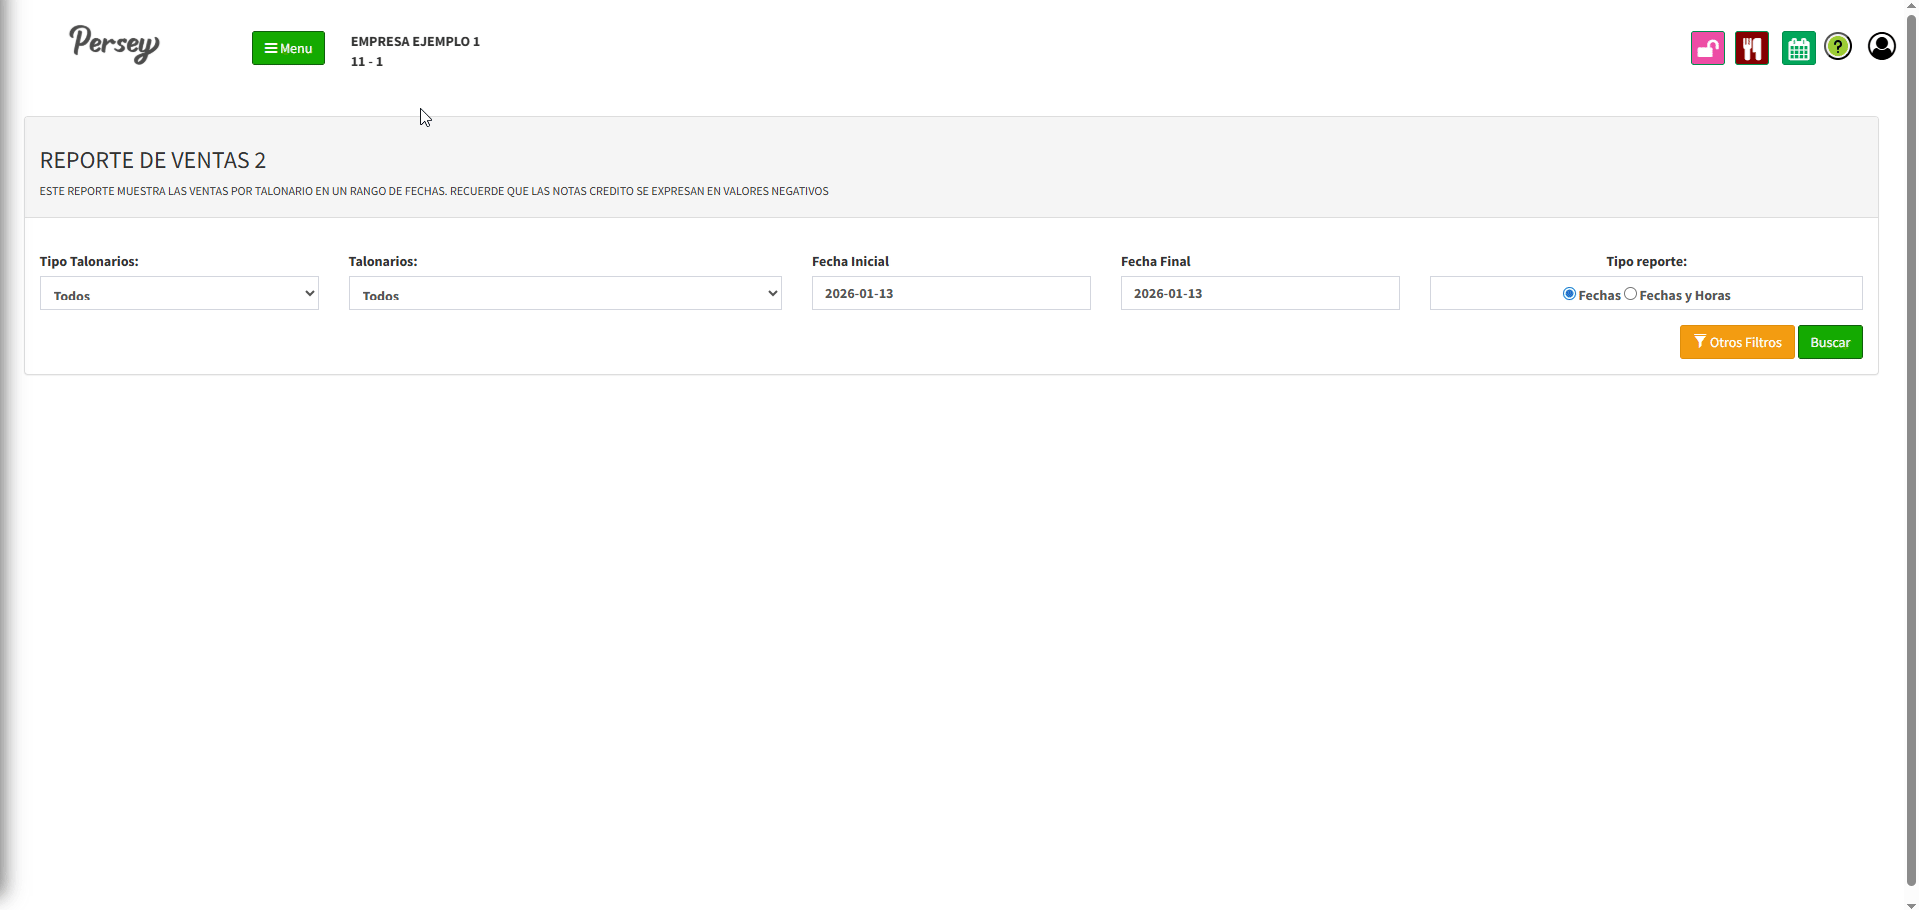
Task: Select the Fechas y Horas radio option
Action: (1630, 294)
